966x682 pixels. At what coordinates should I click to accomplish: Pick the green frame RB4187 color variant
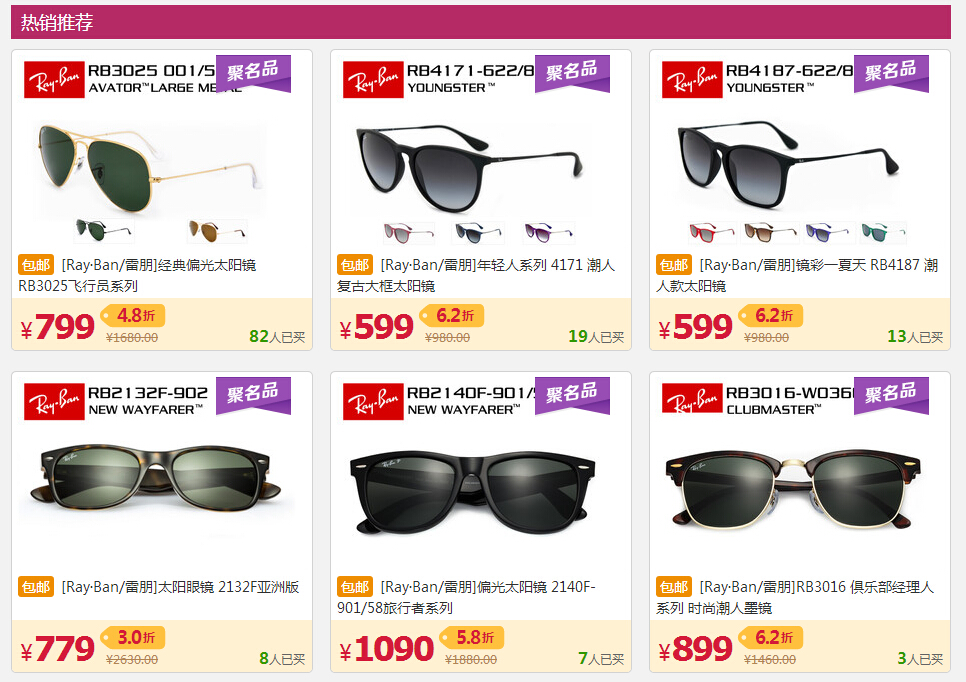[883, 233]
